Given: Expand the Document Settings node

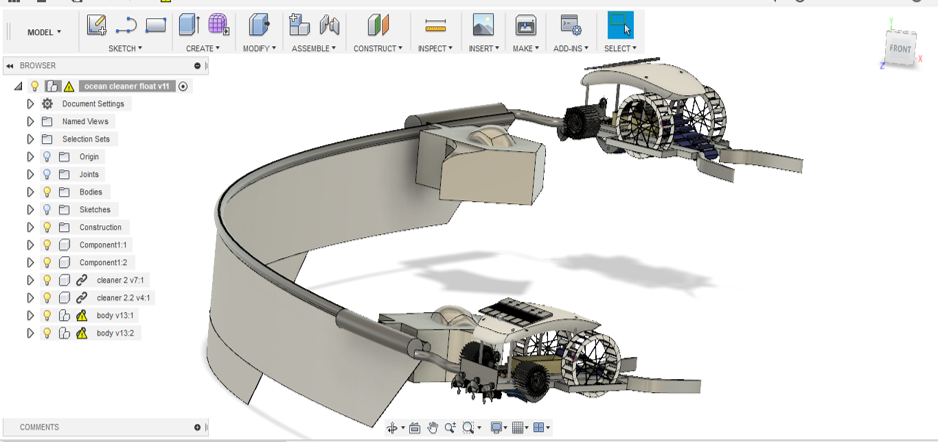Looking at the screenshot, I should point(31,103).
